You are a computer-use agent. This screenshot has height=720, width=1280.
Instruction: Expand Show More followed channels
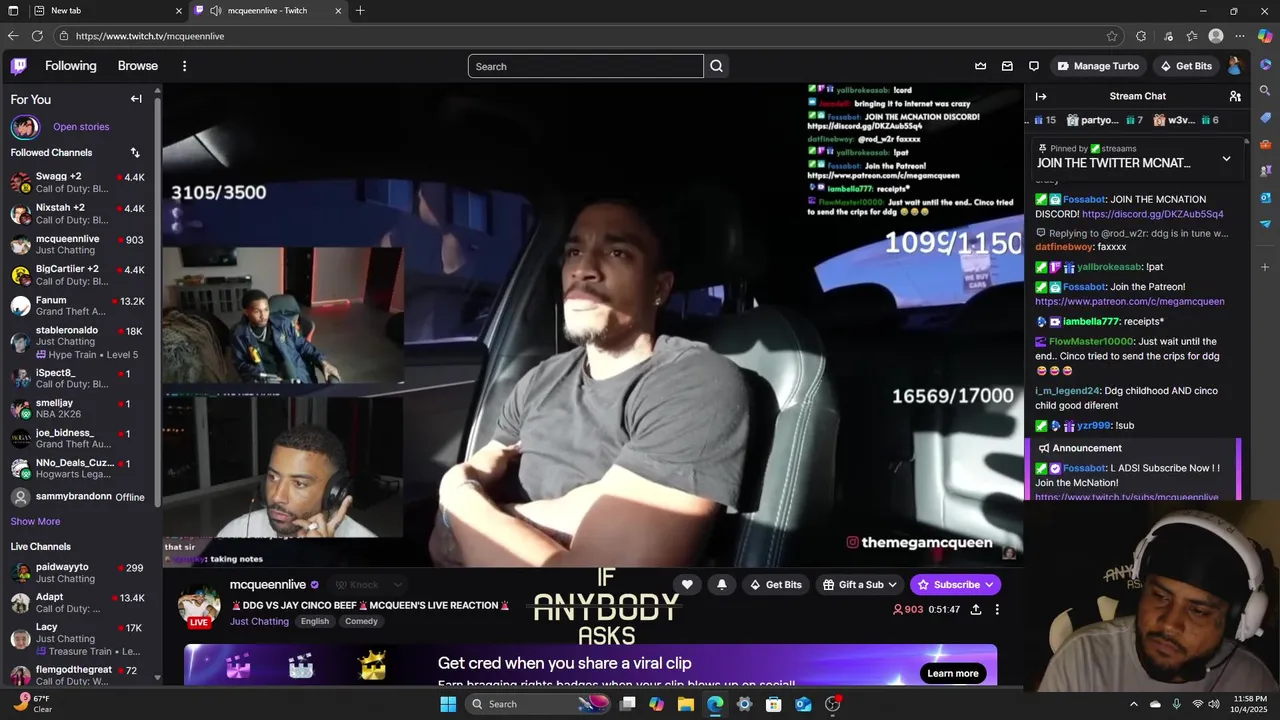[35, 521]
